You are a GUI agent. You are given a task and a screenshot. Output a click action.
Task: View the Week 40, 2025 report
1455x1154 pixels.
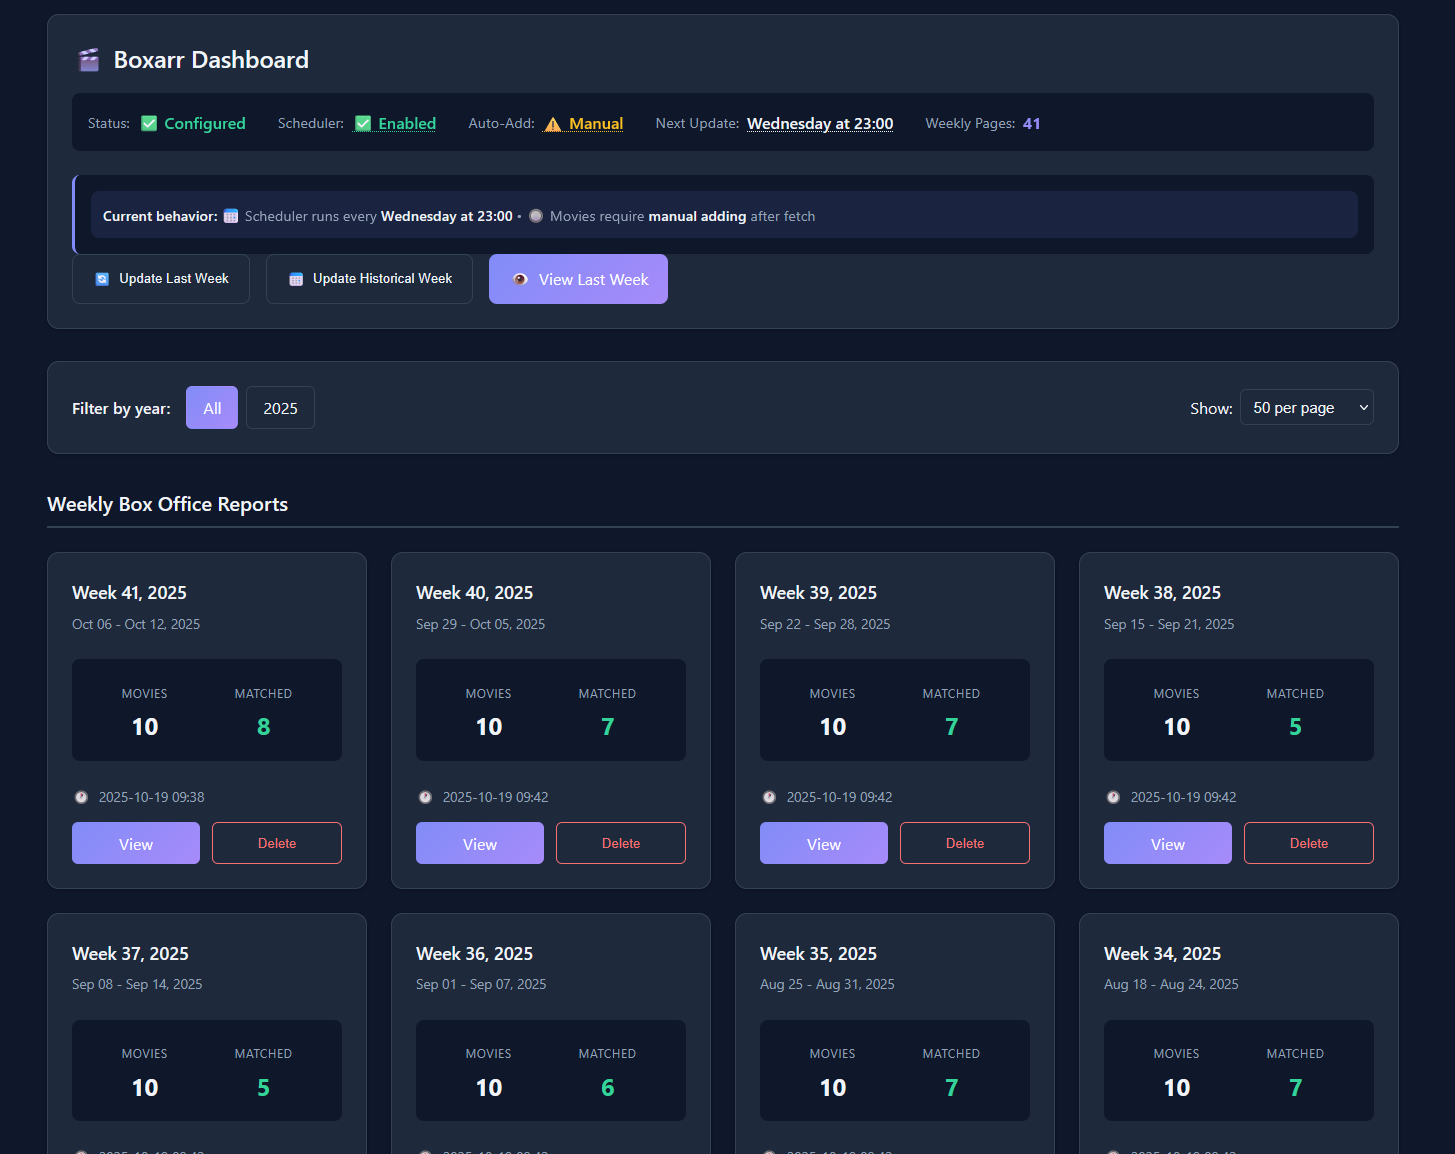coord(479,844)
